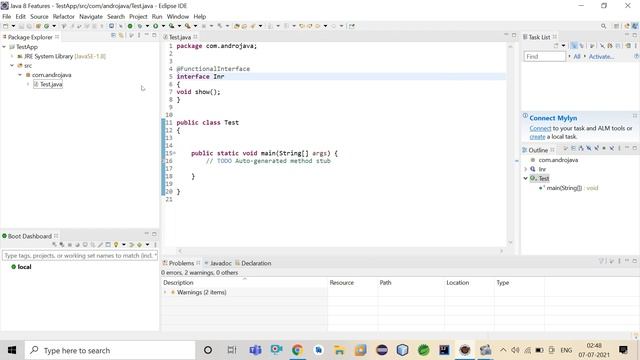Open the Refactor menu
The width and height of the screenshot is (640, 360).
click(x=64, y=16)
